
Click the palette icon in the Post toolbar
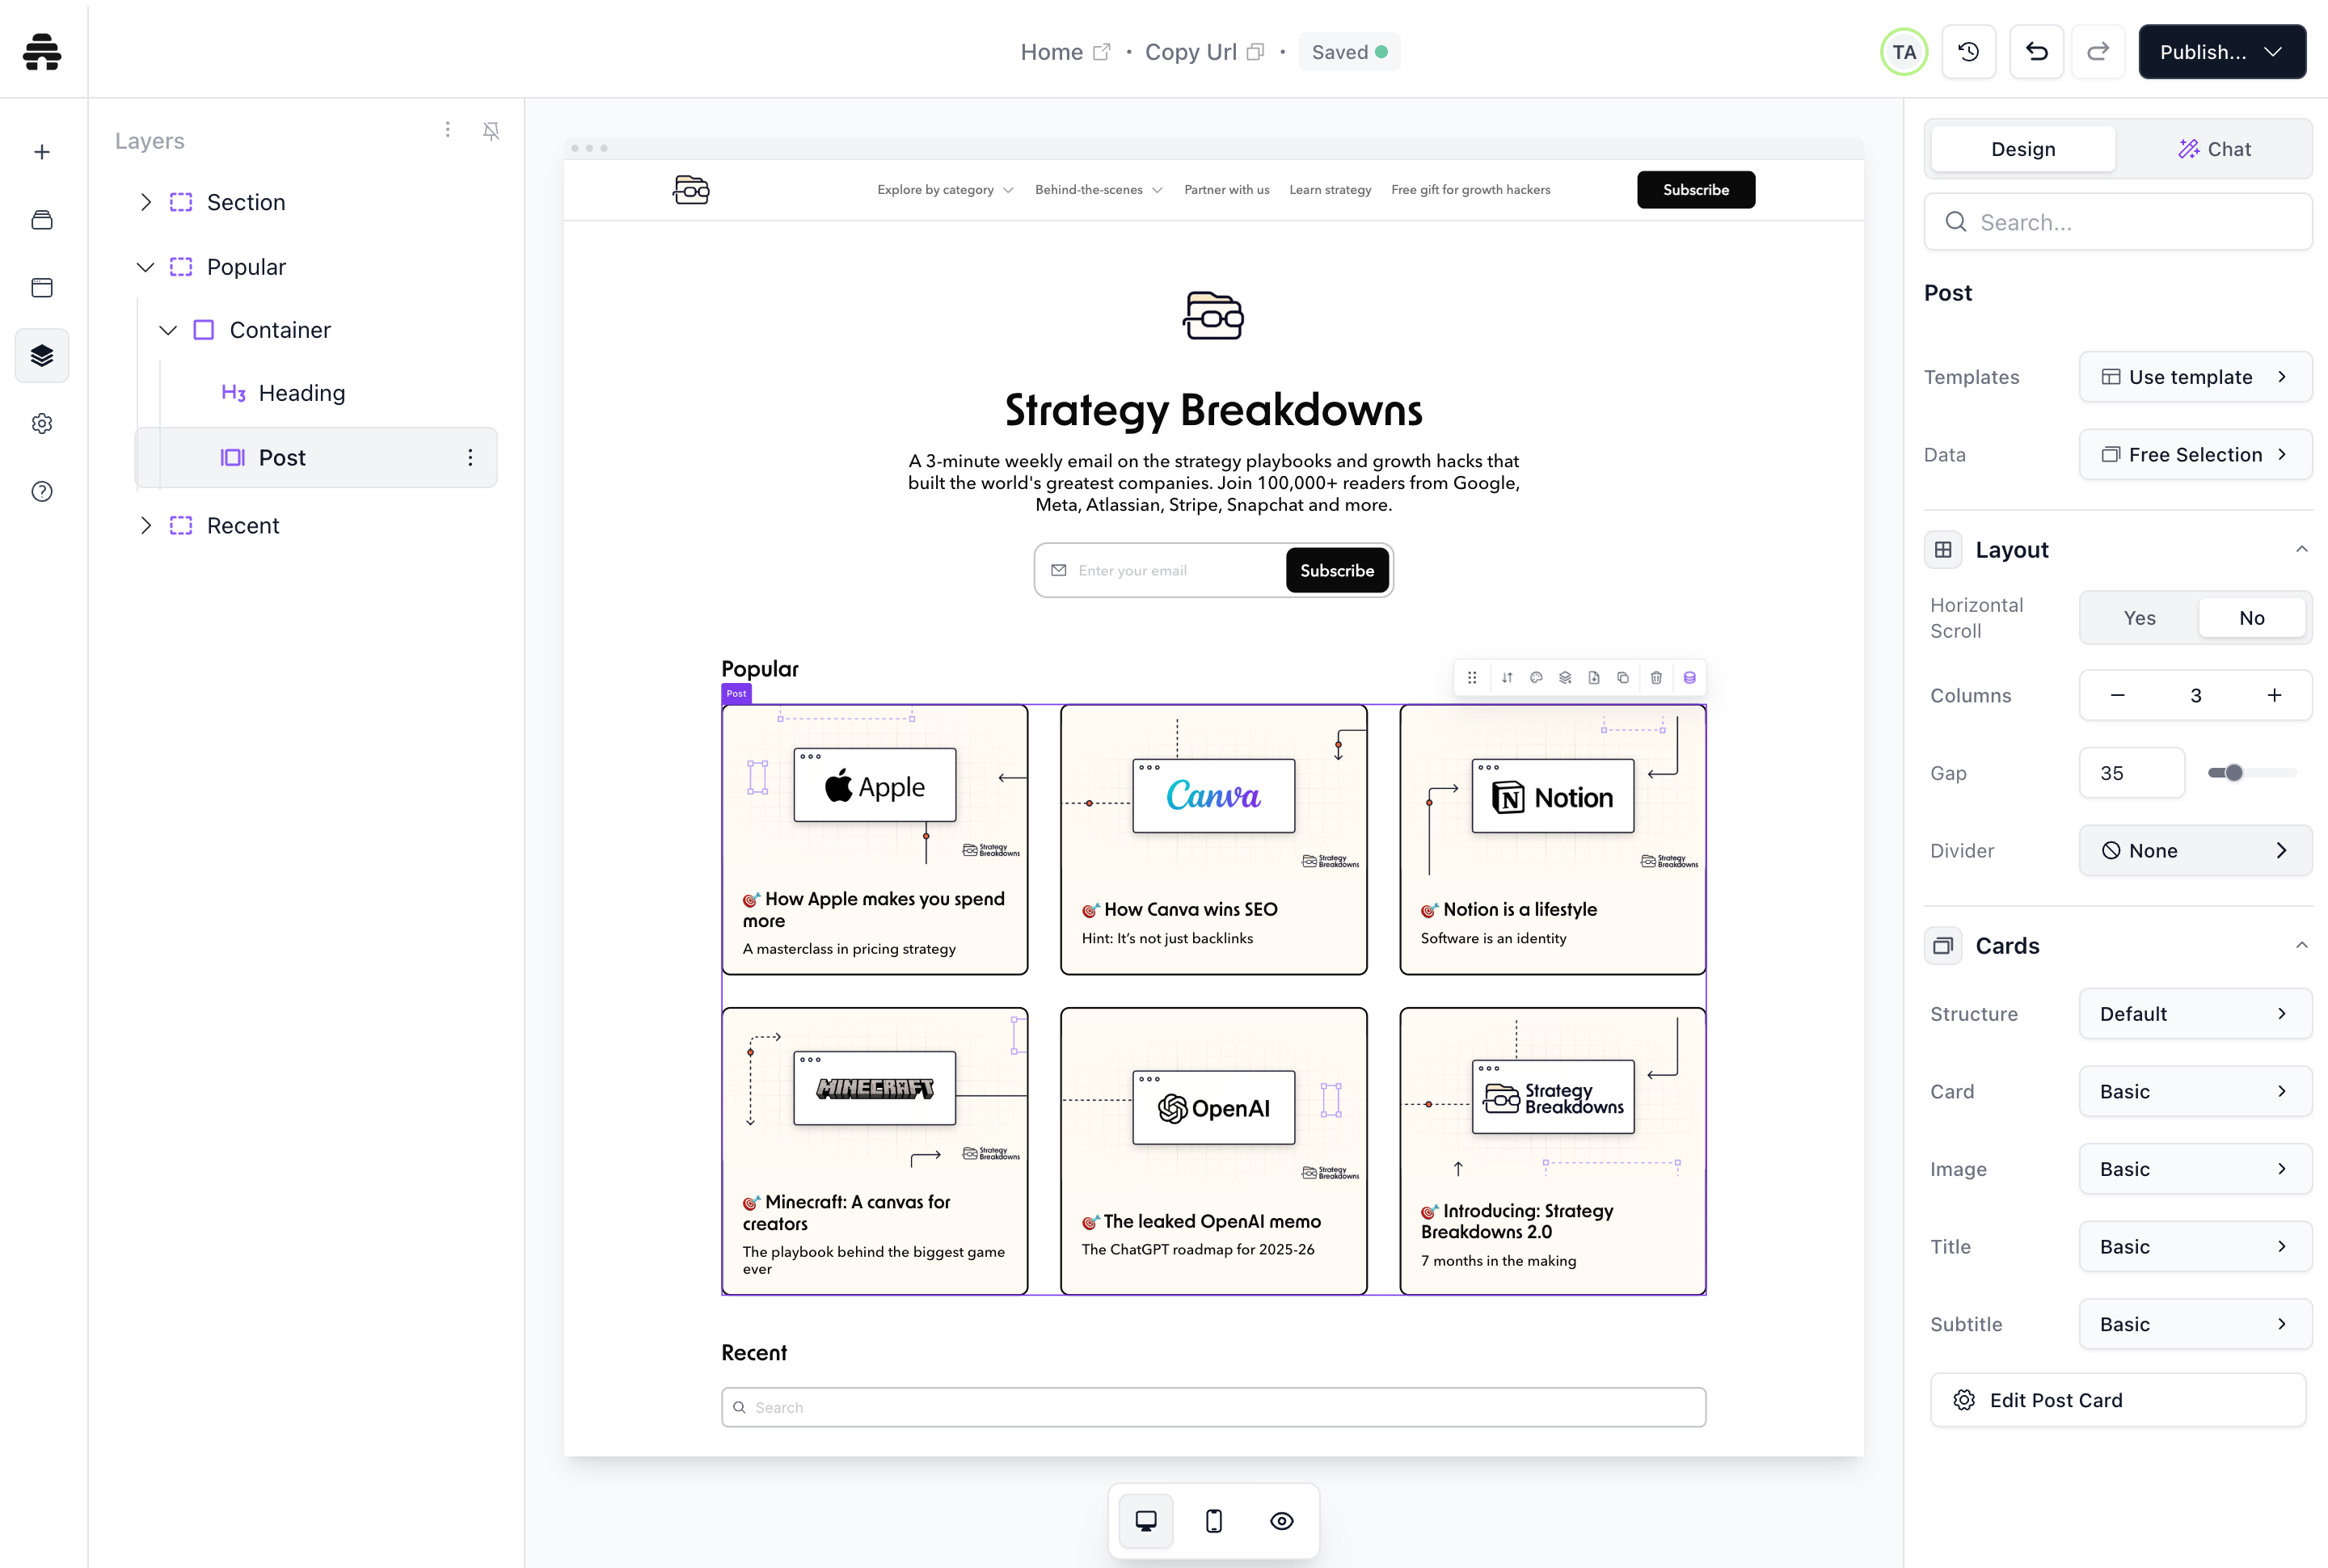pyautogui.click(x=1536, y=678)
